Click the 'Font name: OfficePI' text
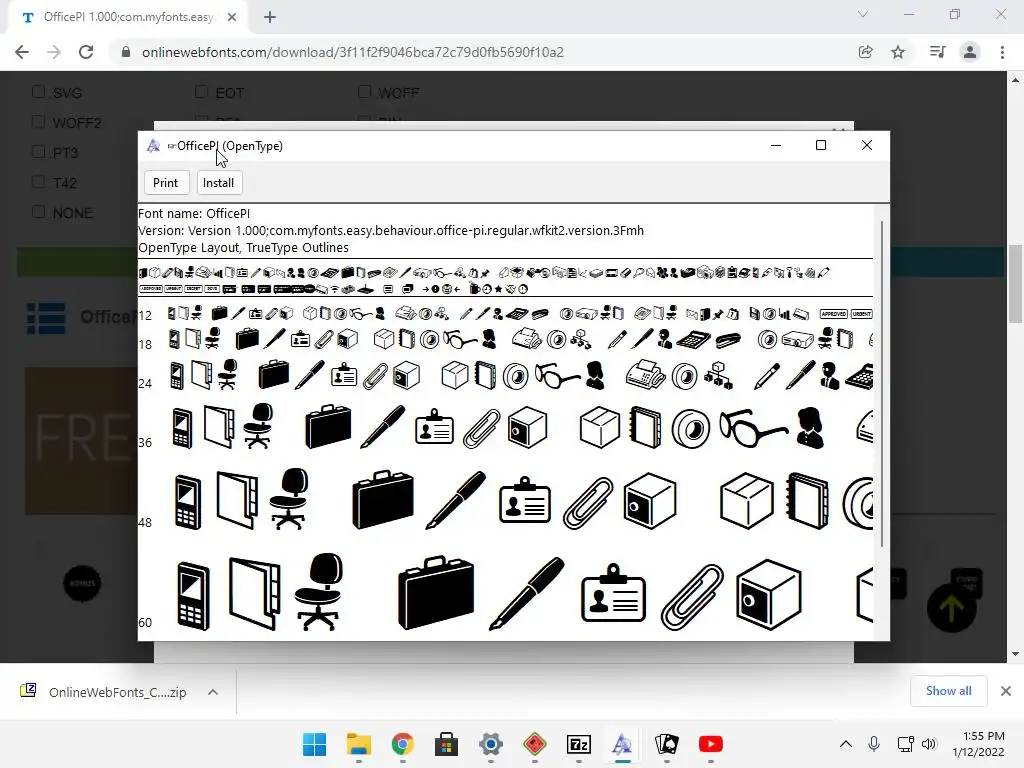Viewport: 1024px width, 768px height. [x=194, y=214]
